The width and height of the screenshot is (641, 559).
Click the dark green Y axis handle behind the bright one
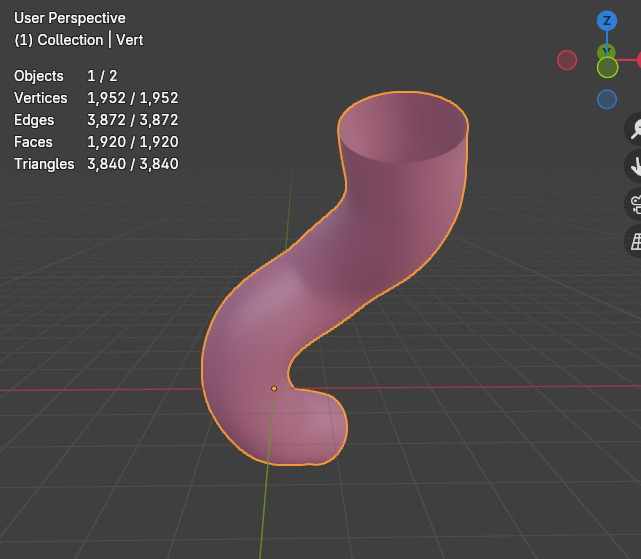click(x=606, y=51)
